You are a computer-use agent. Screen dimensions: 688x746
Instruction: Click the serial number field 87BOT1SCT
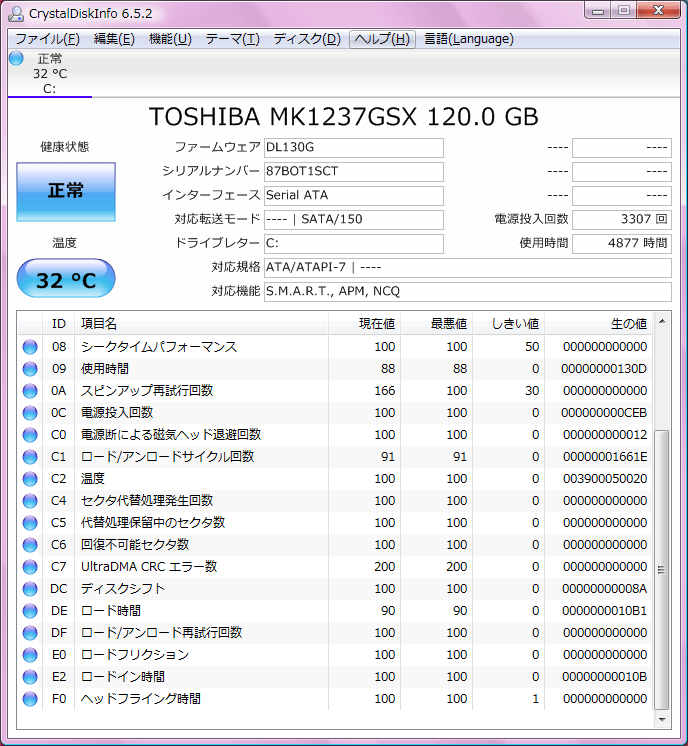click(x=354, y=172)
